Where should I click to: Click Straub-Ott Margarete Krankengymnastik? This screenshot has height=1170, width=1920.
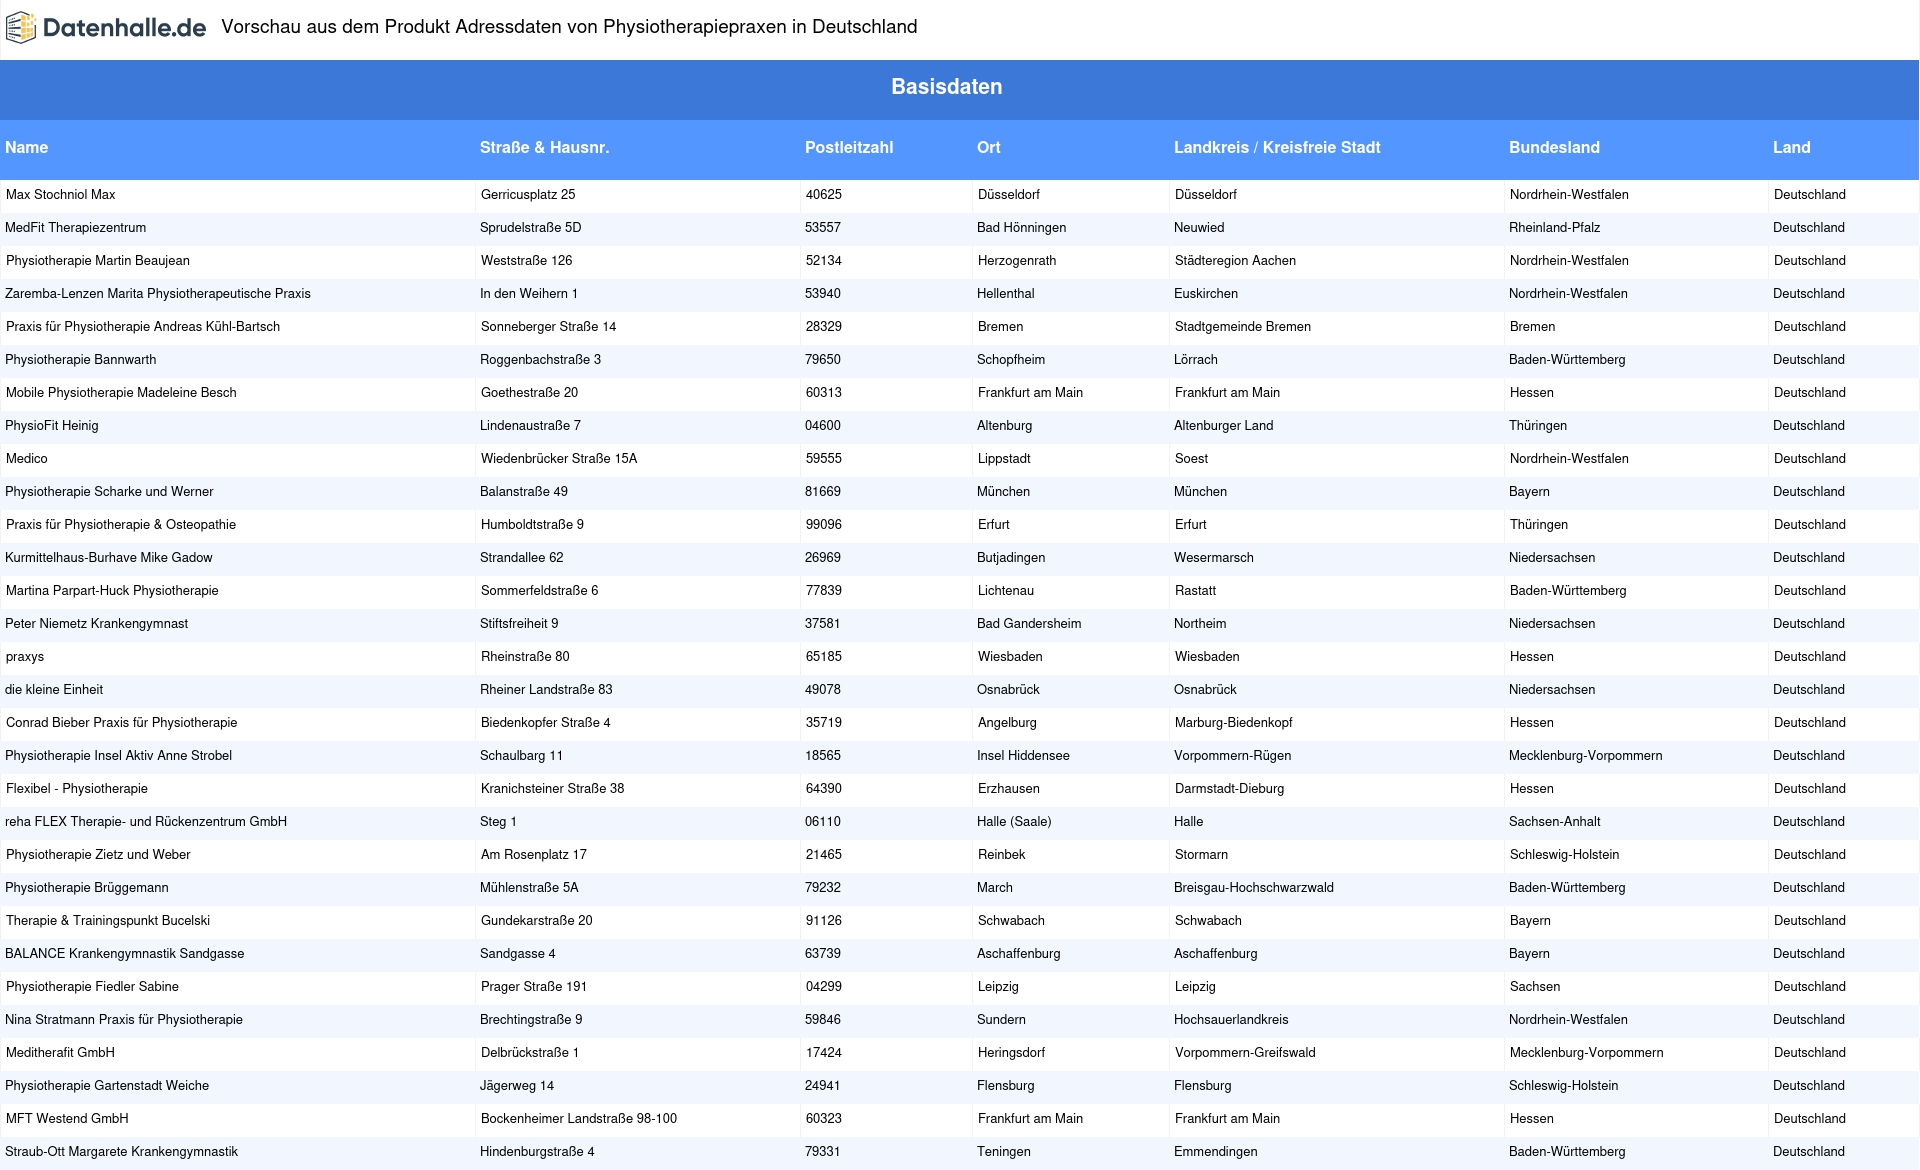click(122, 1152)
